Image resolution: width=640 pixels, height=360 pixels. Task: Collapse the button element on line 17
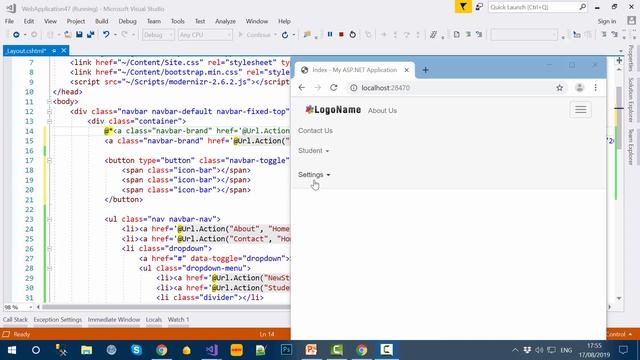[49, 160]
